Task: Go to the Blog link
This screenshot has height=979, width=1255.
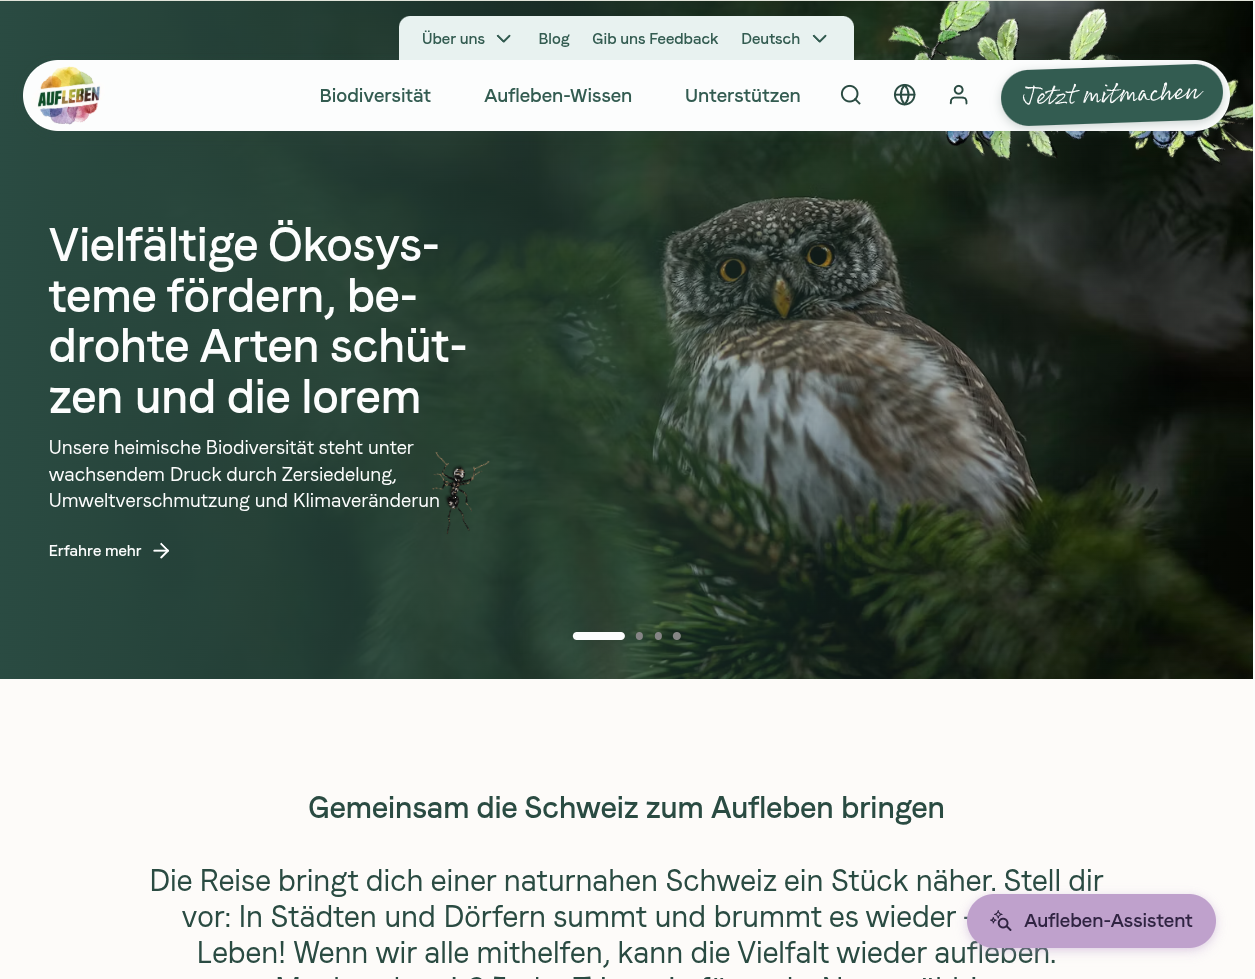Action: coord(554,39)
